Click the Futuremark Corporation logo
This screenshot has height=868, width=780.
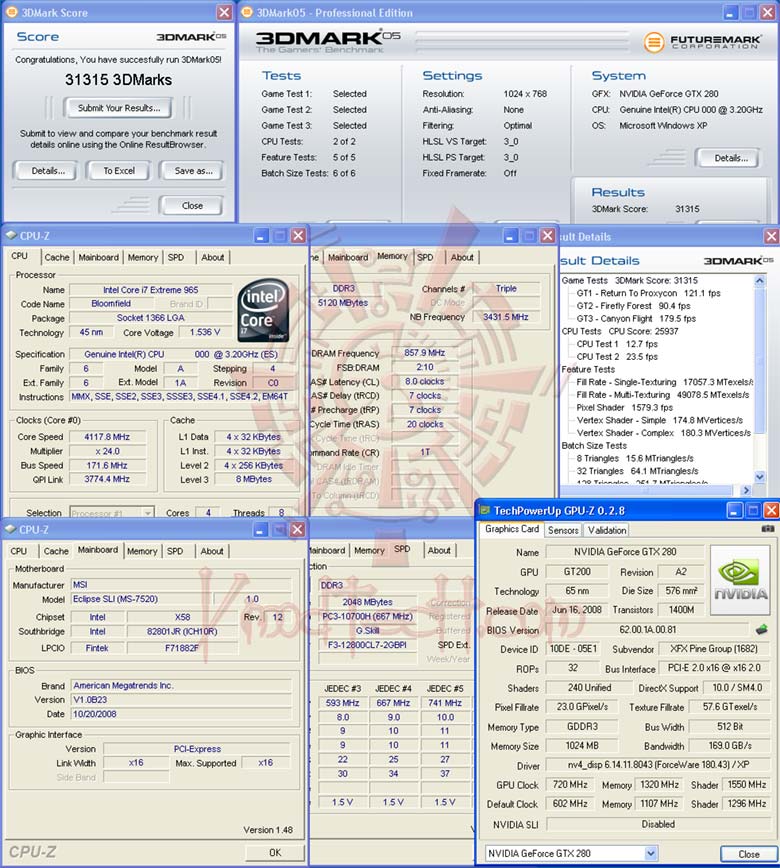point(702,42)
